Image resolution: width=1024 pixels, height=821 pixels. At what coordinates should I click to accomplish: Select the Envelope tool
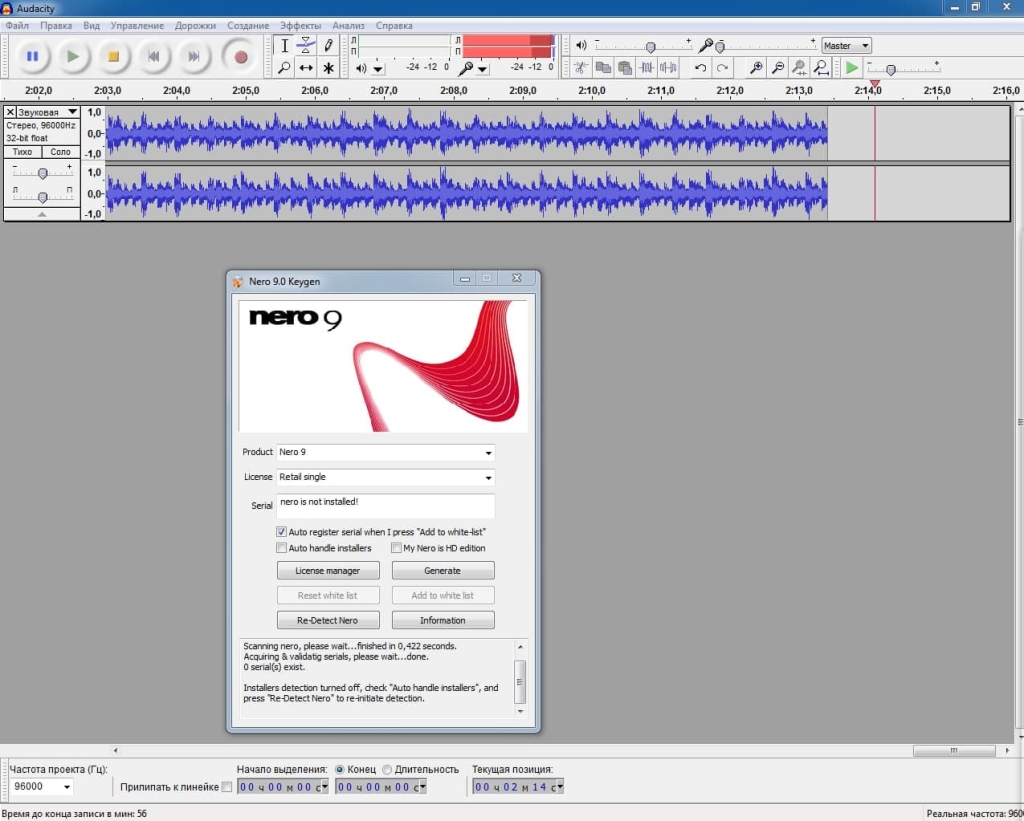306,46
